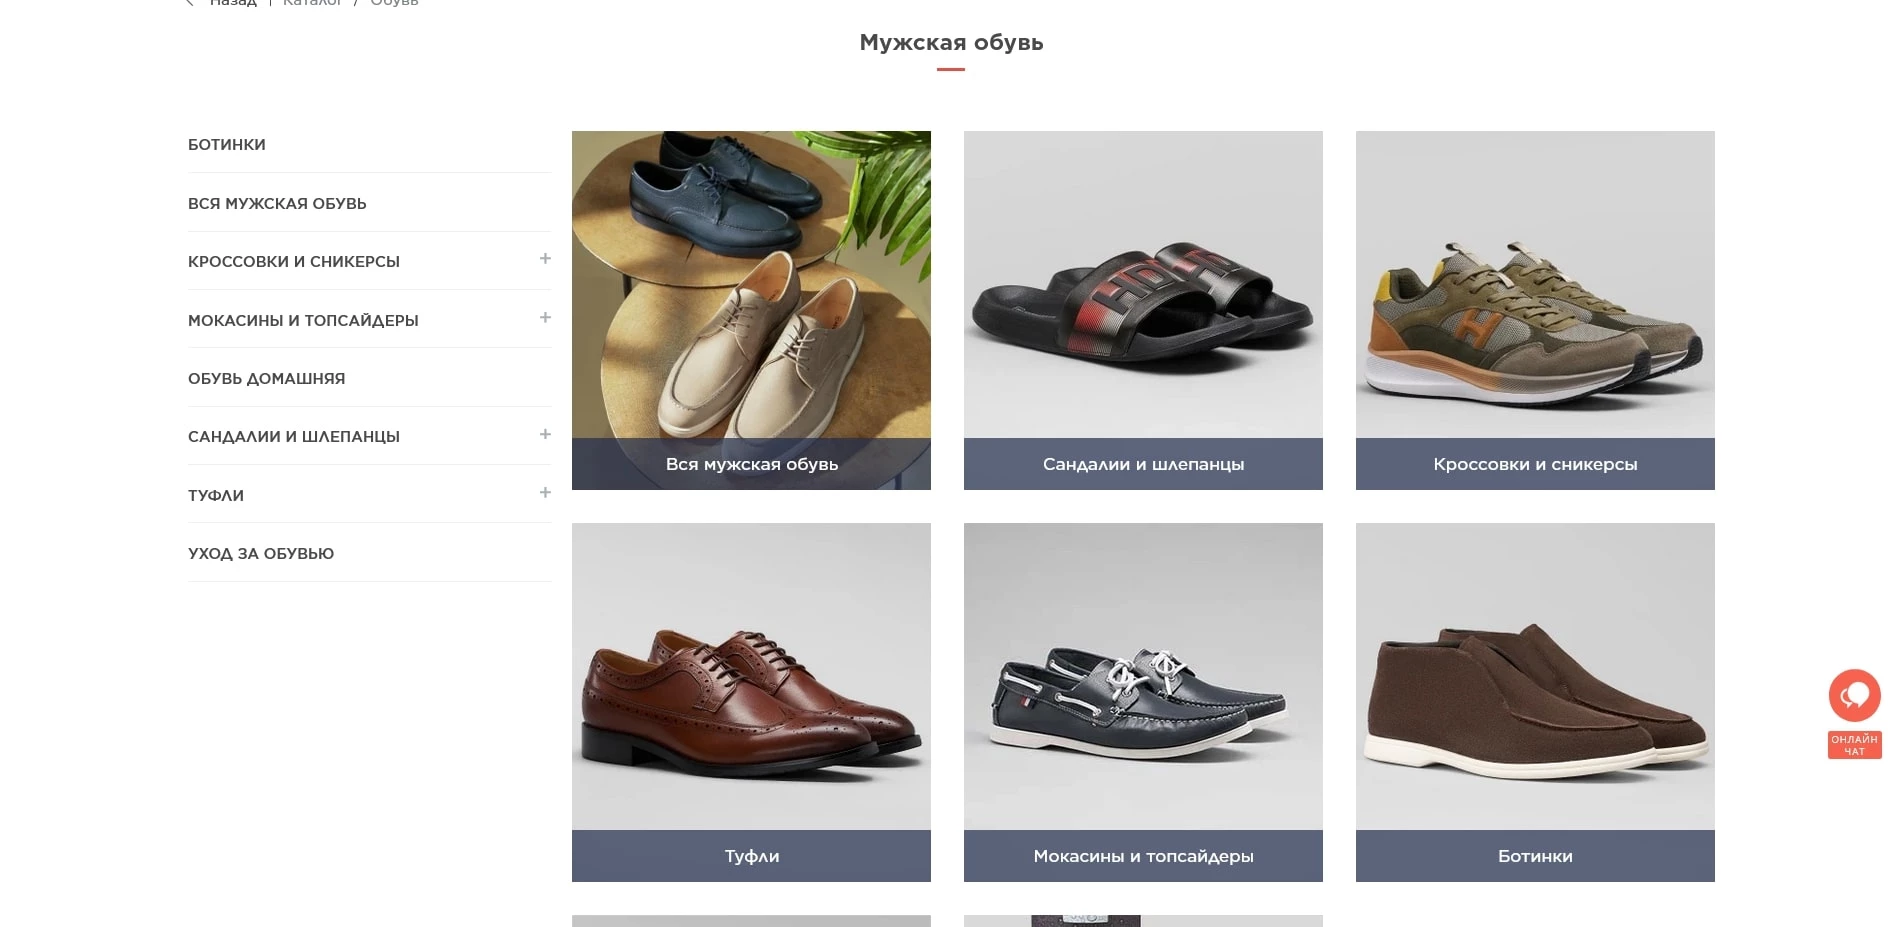Open Обувь домашняя in the sidebar menu
Screen dimensions: 1902x927
[266, 379]
